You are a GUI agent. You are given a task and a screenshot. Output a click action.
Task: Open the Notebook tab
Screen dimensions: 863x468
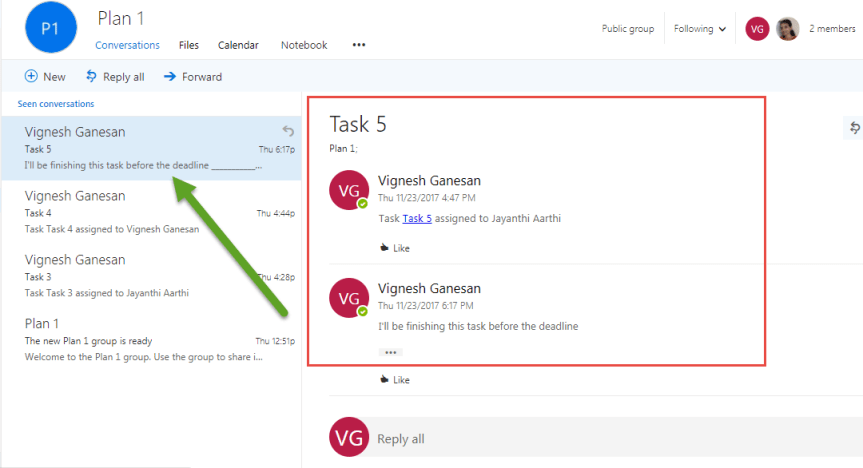click(x=304, y=45)
